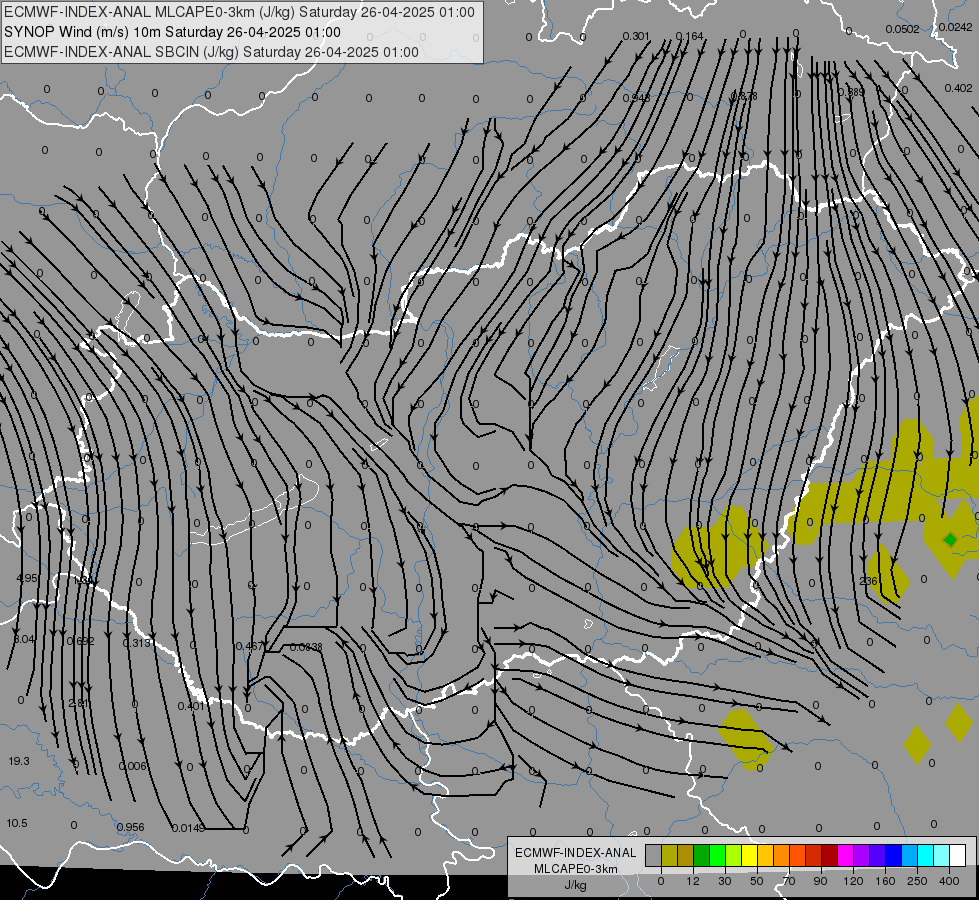Click the map value 0.006
Screen dimensions: 979x900
coord(132,766)
